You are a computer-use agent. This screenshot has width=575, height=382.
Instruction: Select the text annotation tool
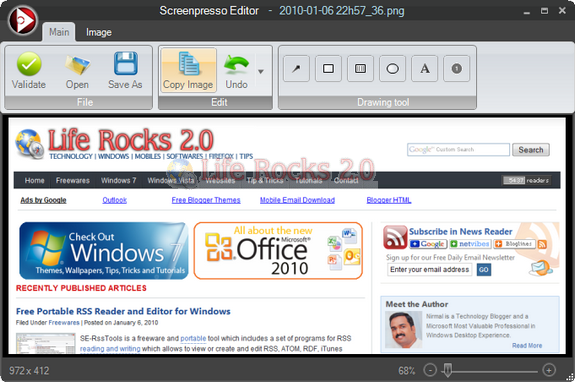point(425,69)
